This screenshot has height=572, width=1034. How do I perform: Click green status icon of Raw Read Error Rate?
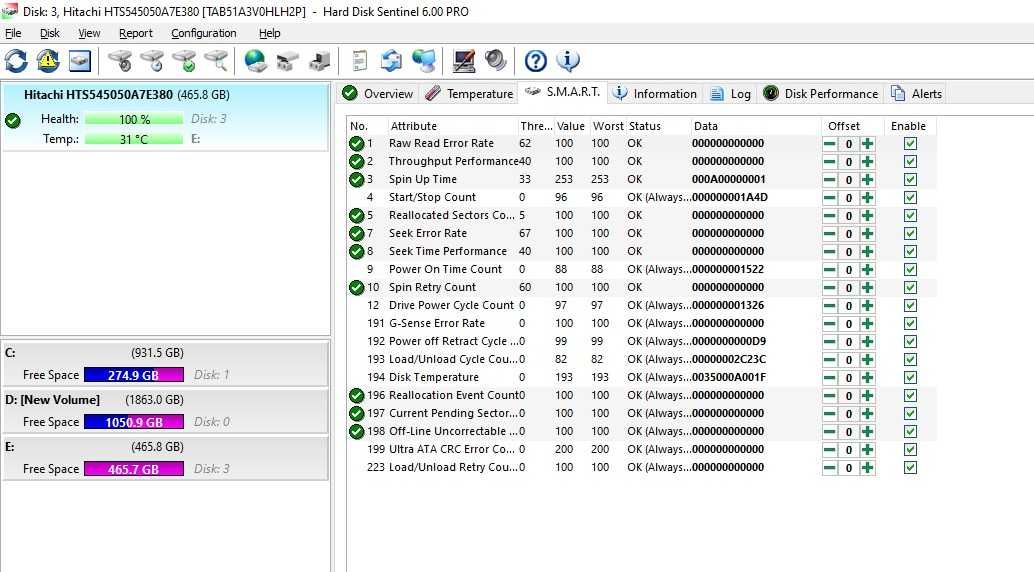pos(356,143)
